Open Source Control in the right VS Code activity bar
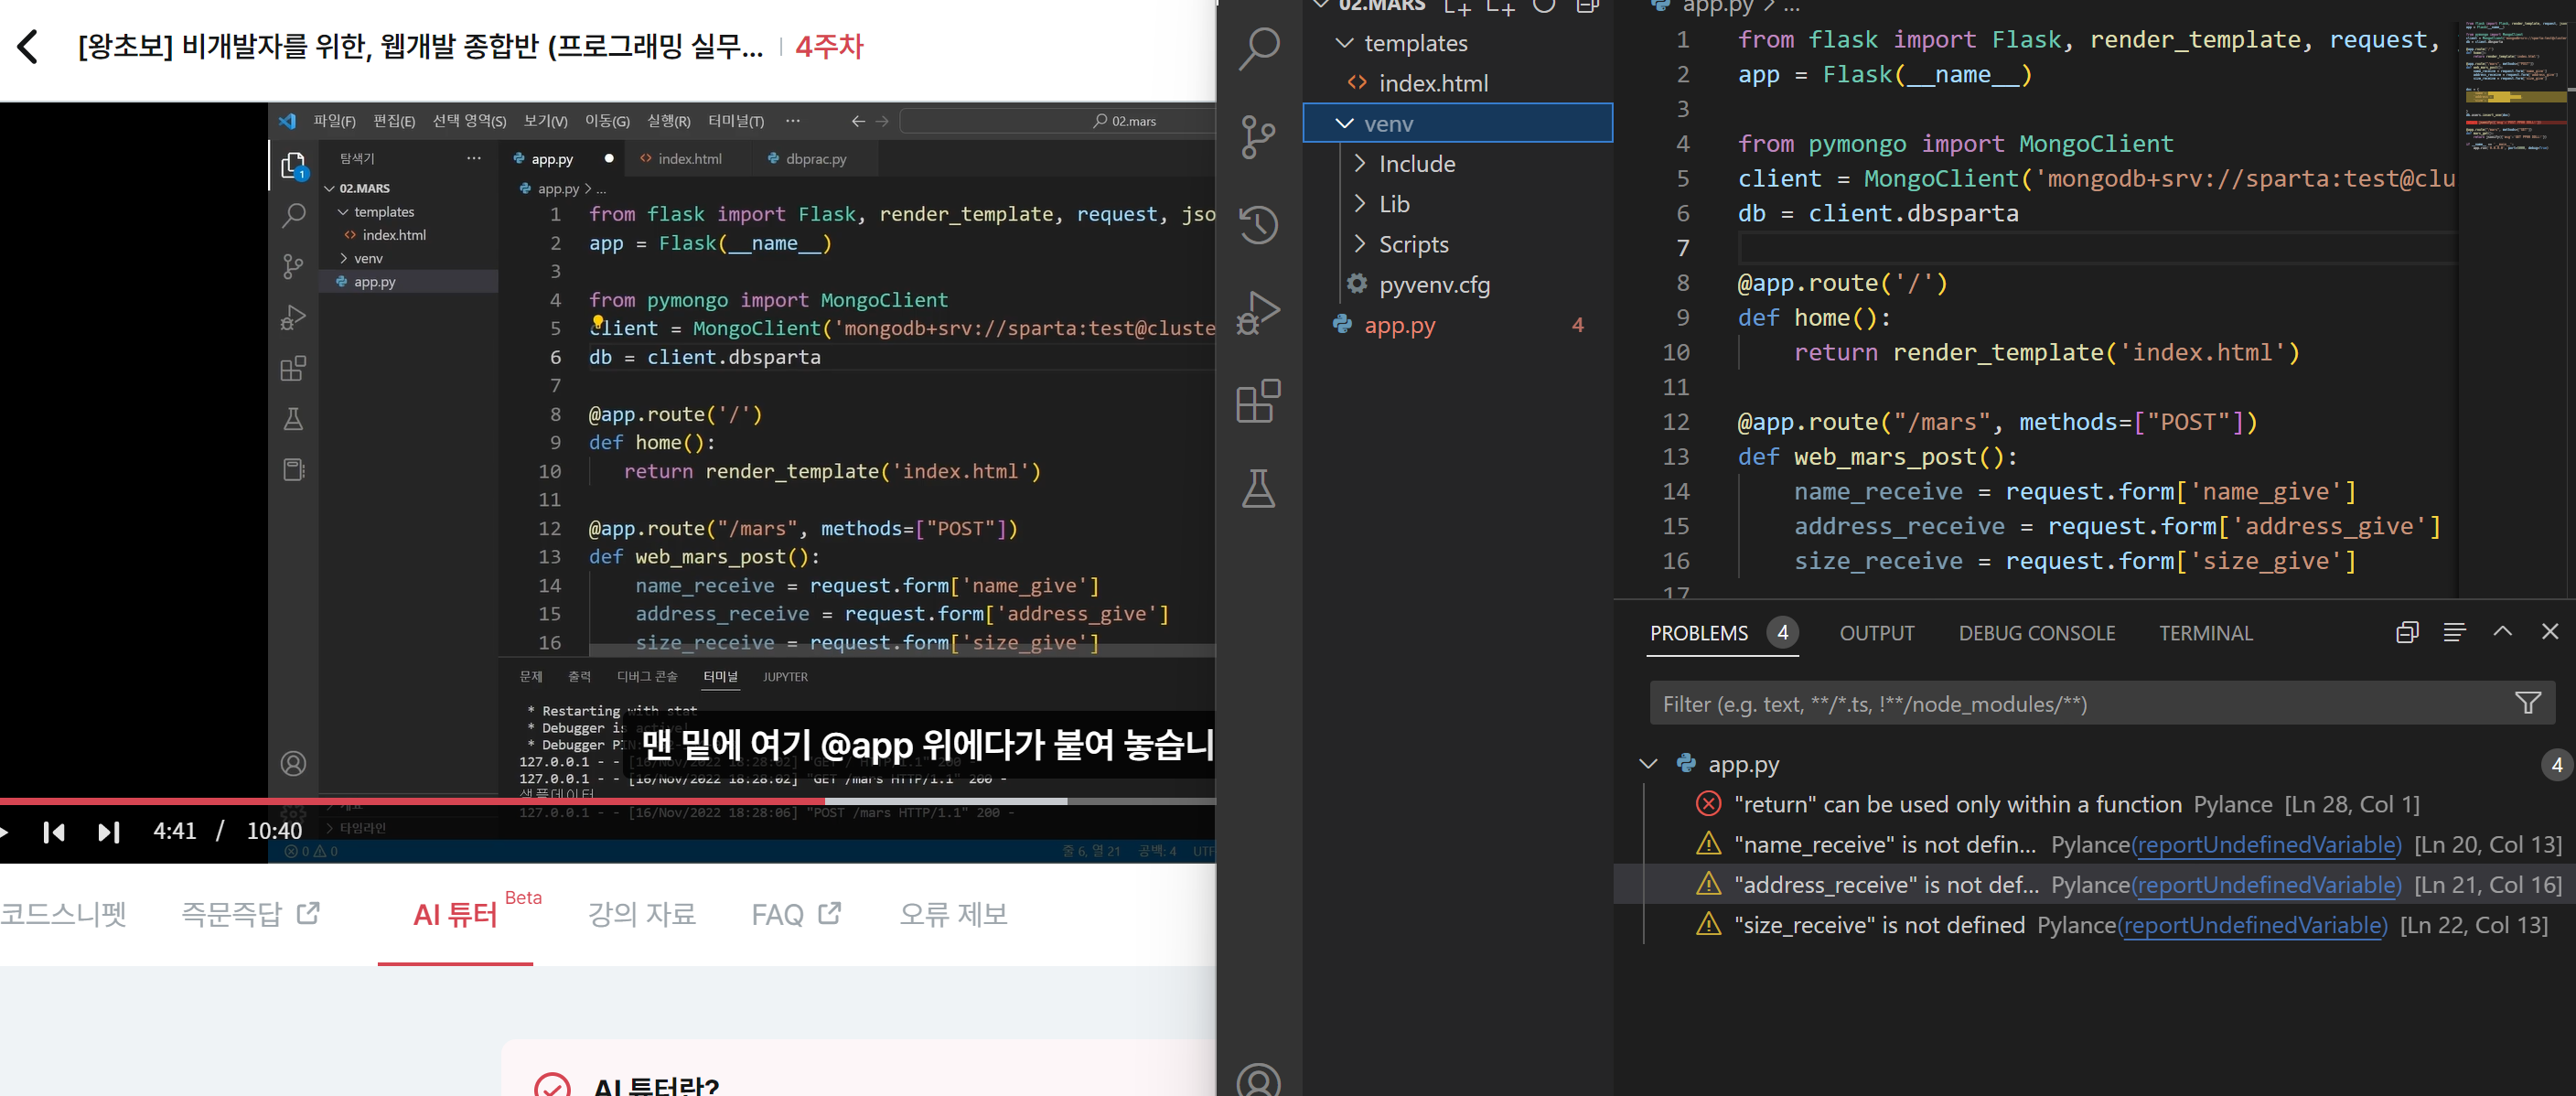Screen dimensions: 2576x1096 (x=1258, y=136)
